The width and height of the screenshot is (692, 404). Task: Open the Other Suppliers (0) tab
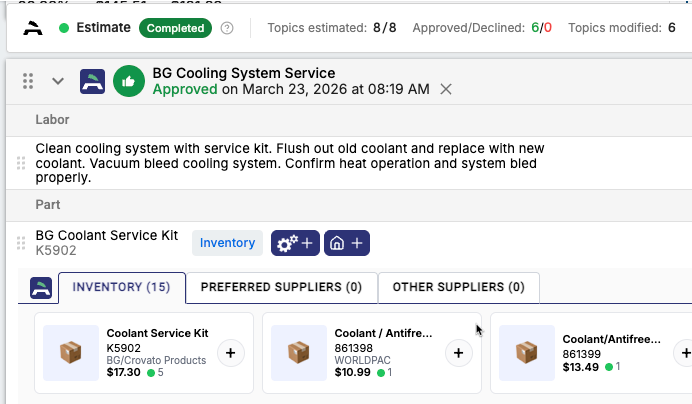(458, 288)
